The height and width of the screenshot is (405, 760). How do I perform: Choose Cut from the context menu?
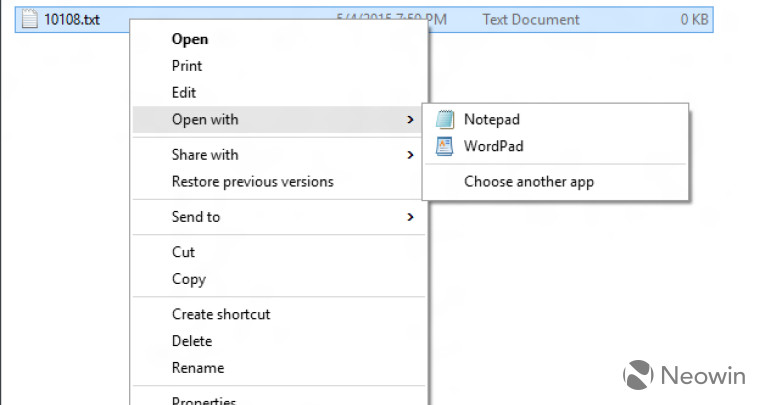(x=183, y=252)
